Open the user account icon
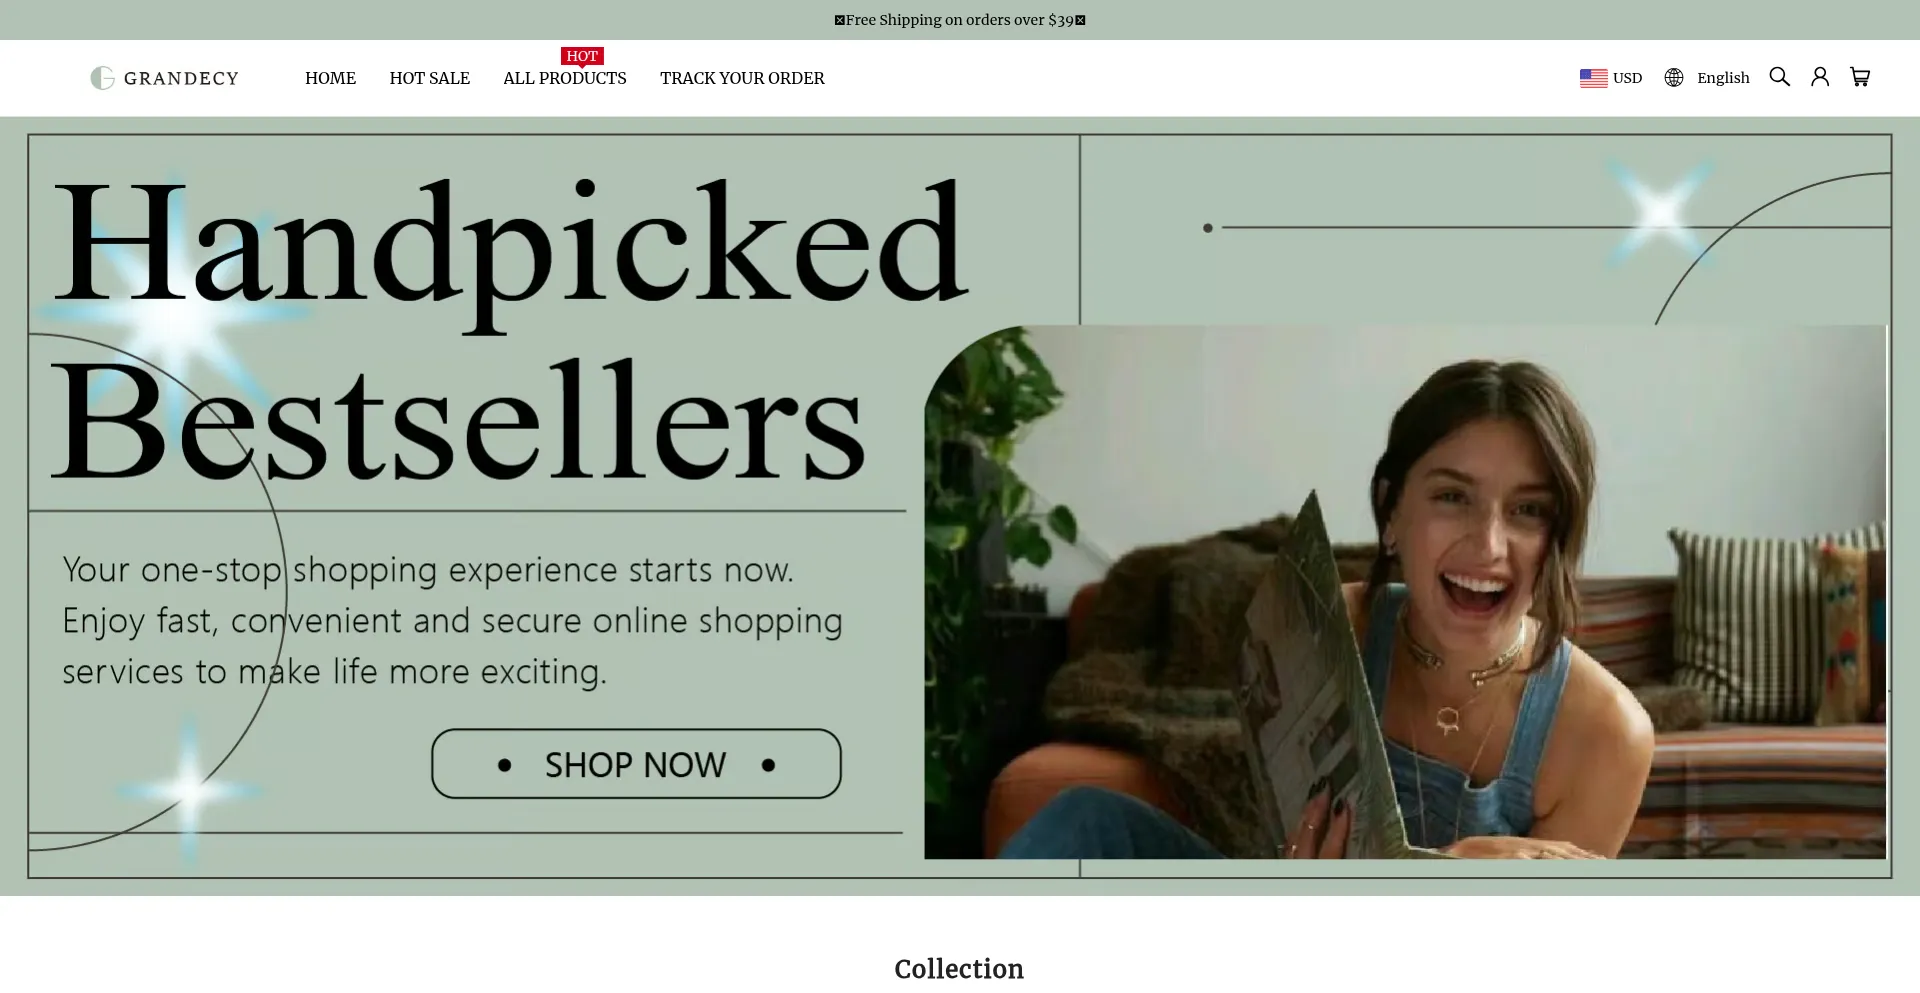 (1820, 77)
